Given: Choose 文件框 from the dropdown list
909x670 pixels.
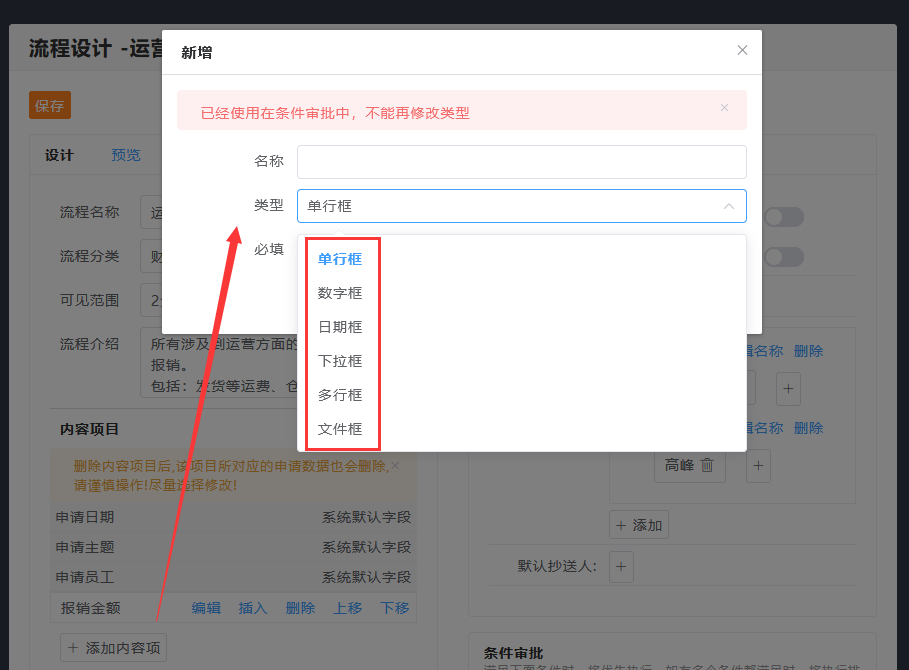Looking at the screenshot, I should 340,429.
